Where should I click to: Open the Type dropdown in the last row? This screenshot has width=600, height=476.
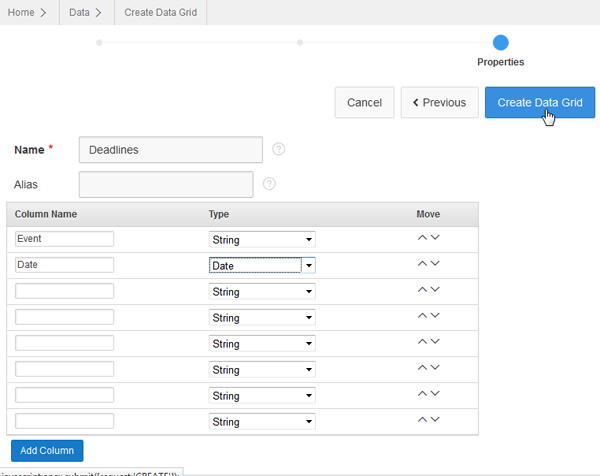tap(262, 422)
